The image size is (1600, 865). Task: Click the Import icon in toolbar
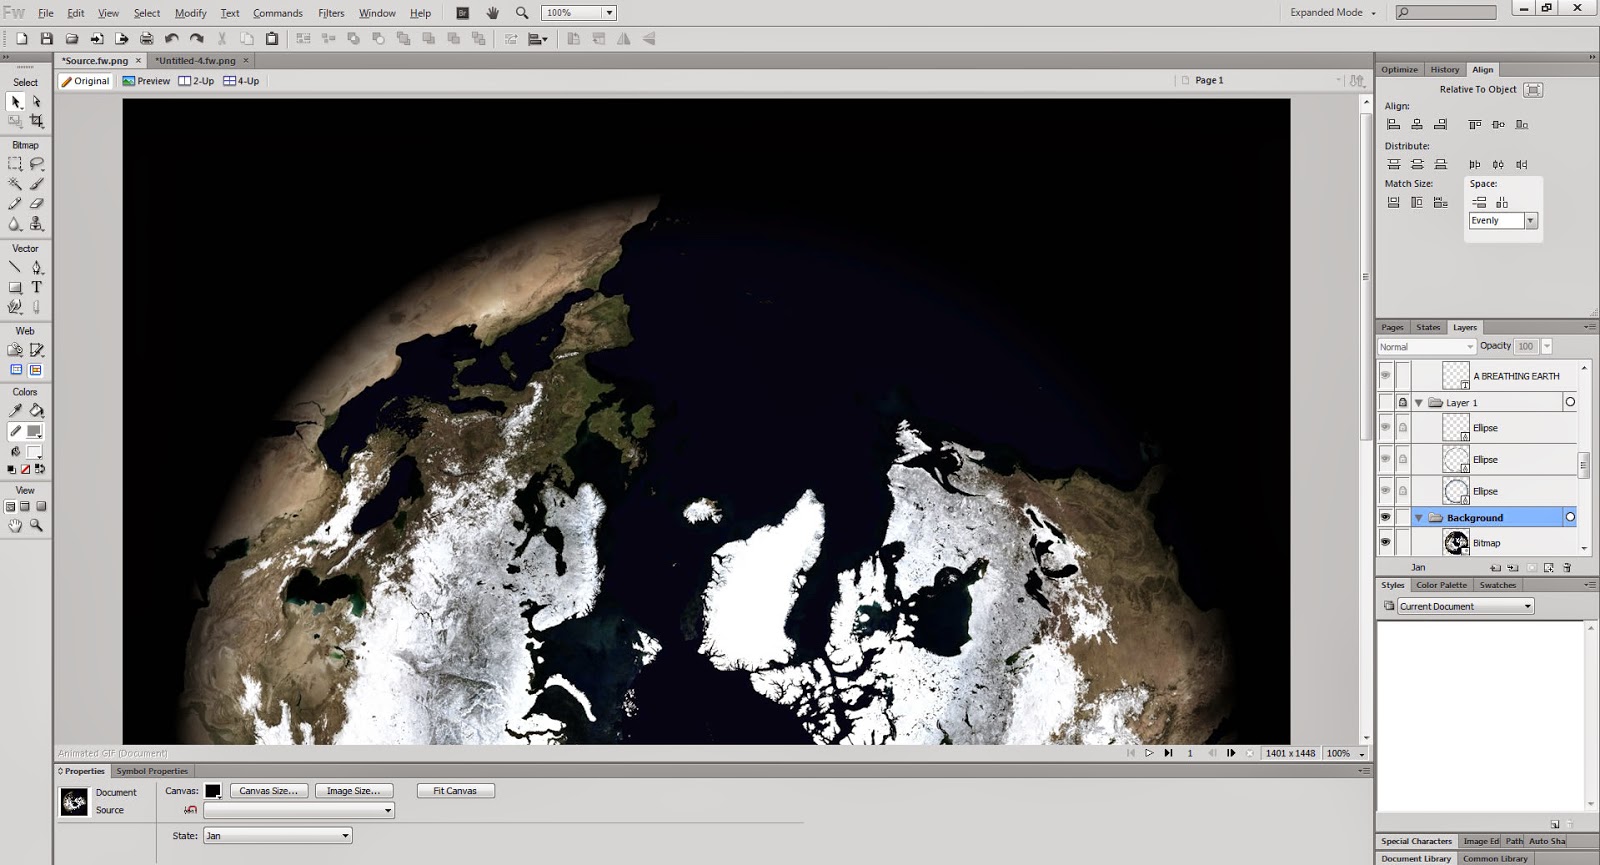pyautogui.click(x=97, y=39)
